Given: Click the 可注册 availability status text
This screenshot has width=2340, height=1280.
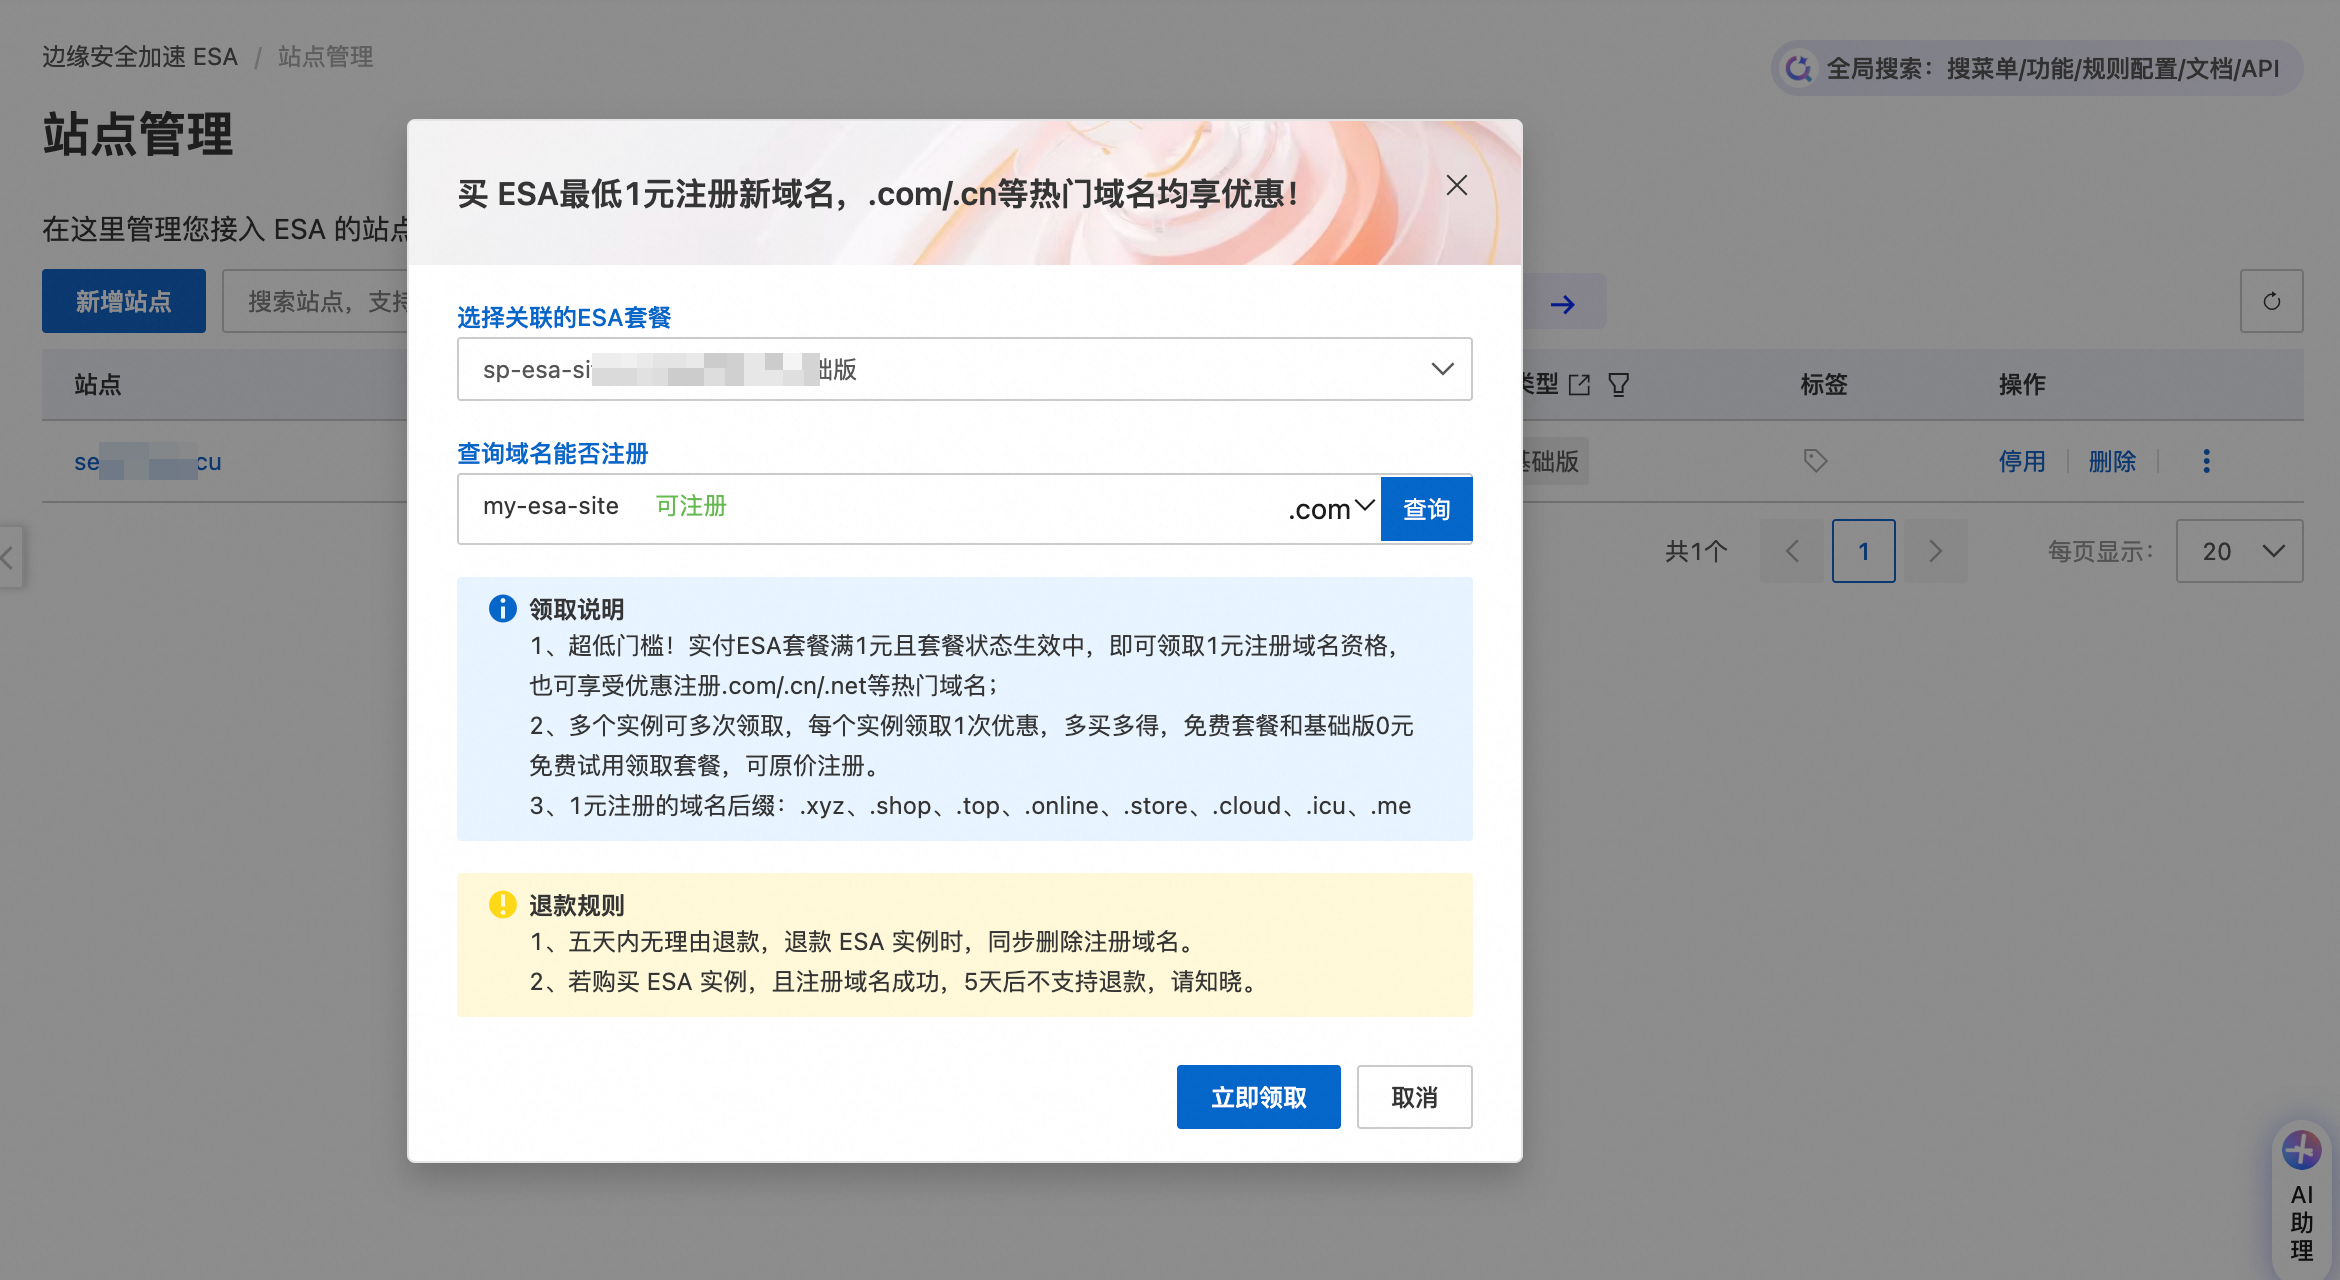Looking at the screenshot, I should [x=691, y=506].
